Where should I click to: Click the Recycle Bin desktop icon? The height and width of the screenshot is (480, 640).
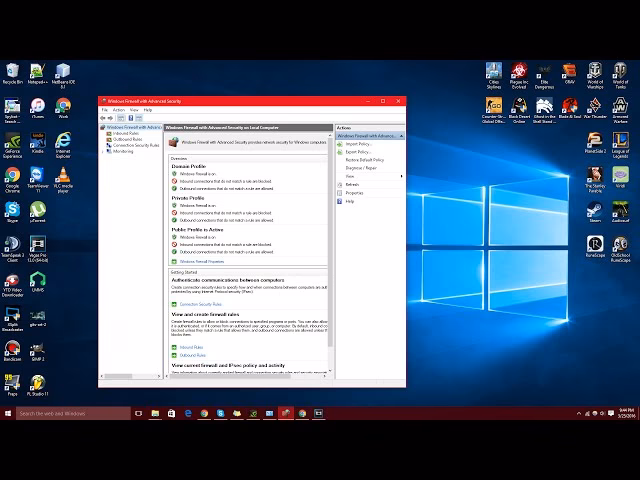13,74
